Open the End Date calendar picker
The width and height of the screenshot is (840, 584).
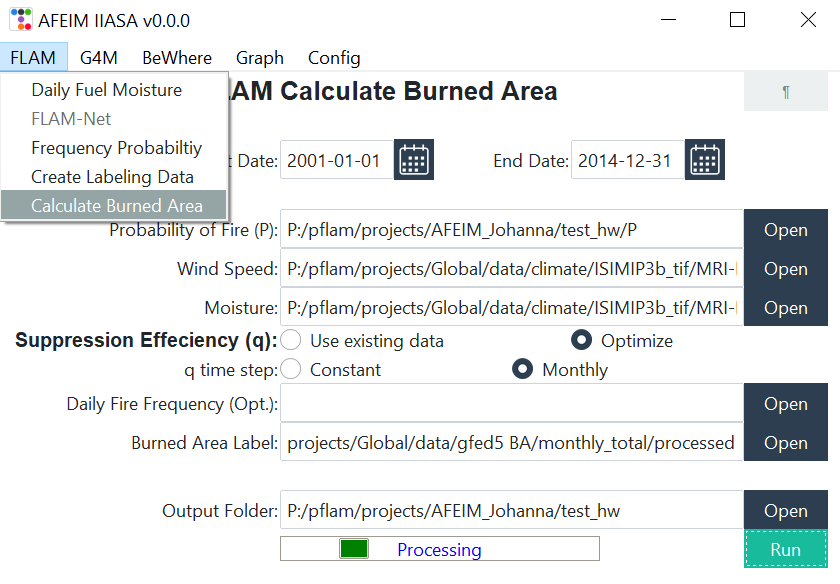704,160
